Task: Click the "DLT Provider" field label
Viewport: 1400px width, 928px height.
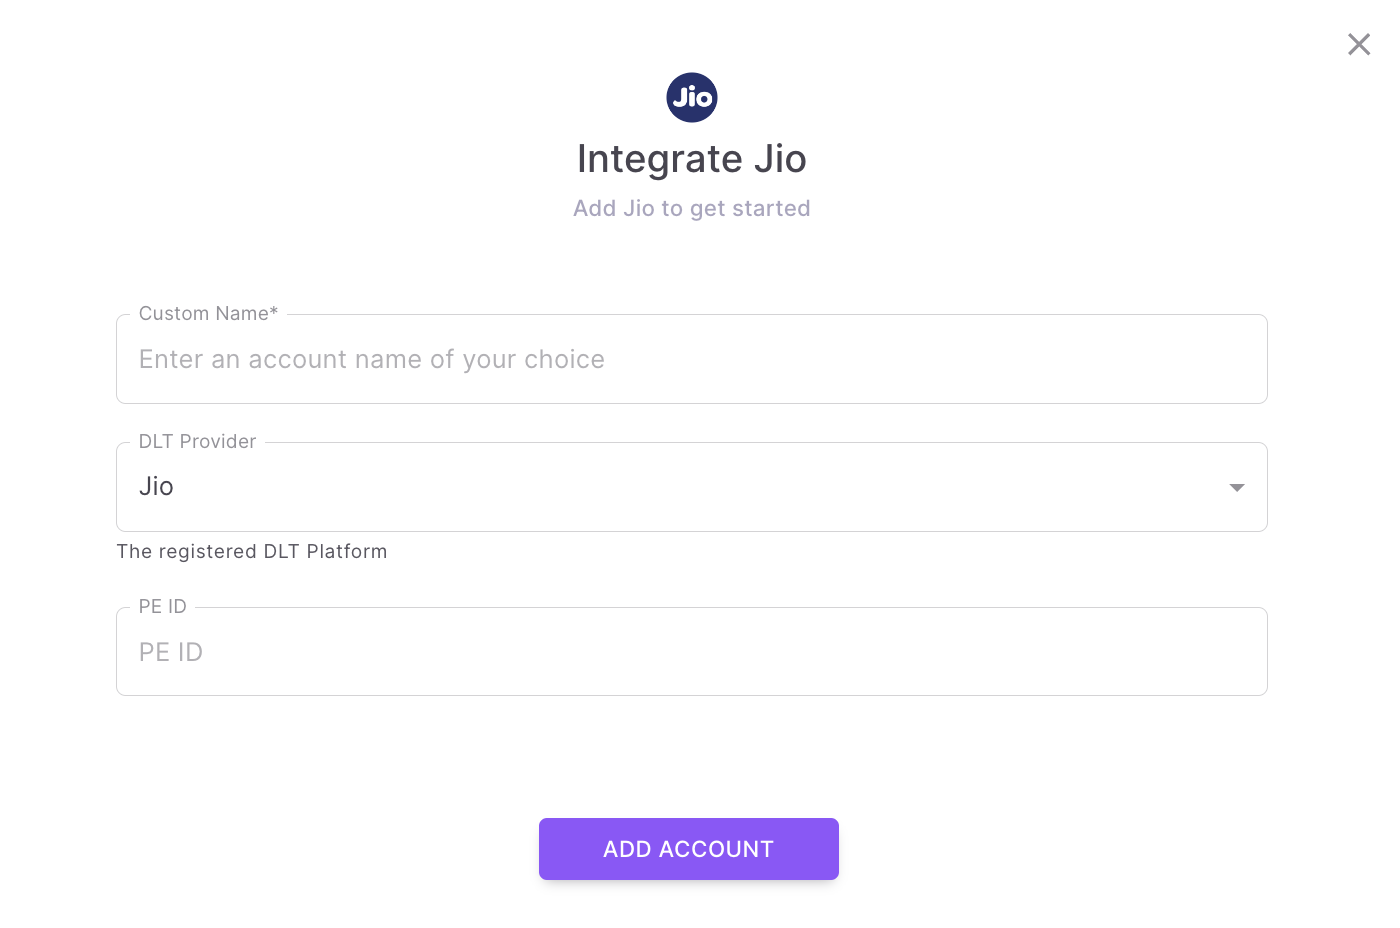Action: [x=197, y=442]
